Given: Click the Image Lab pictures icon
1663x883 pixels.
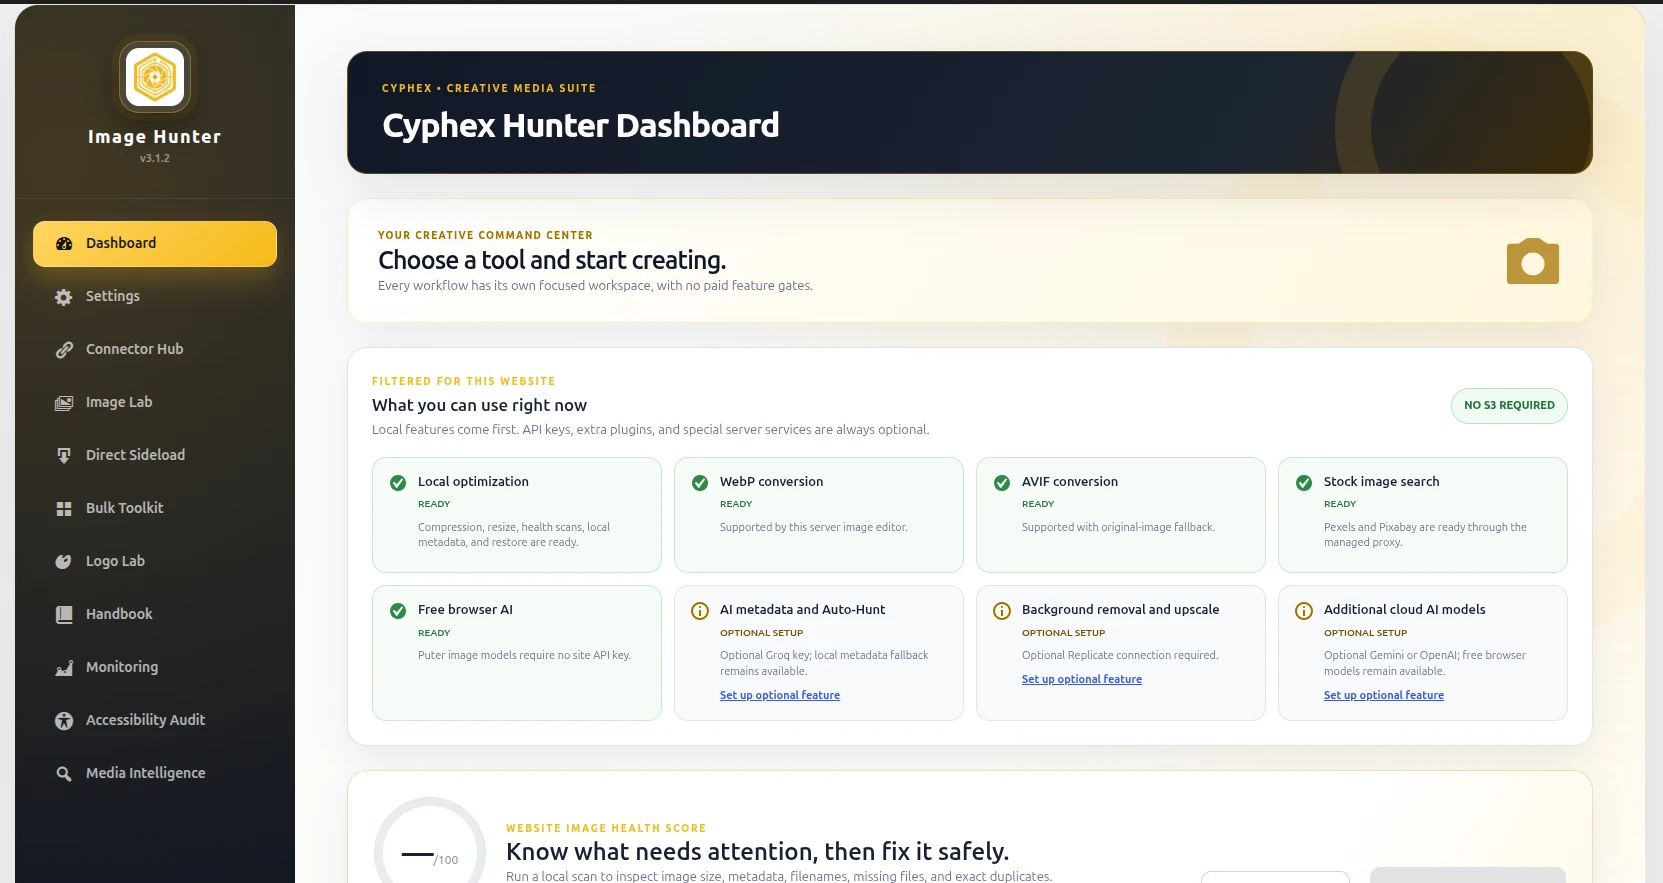Looking at the screenshot, I should click(64, 403).
